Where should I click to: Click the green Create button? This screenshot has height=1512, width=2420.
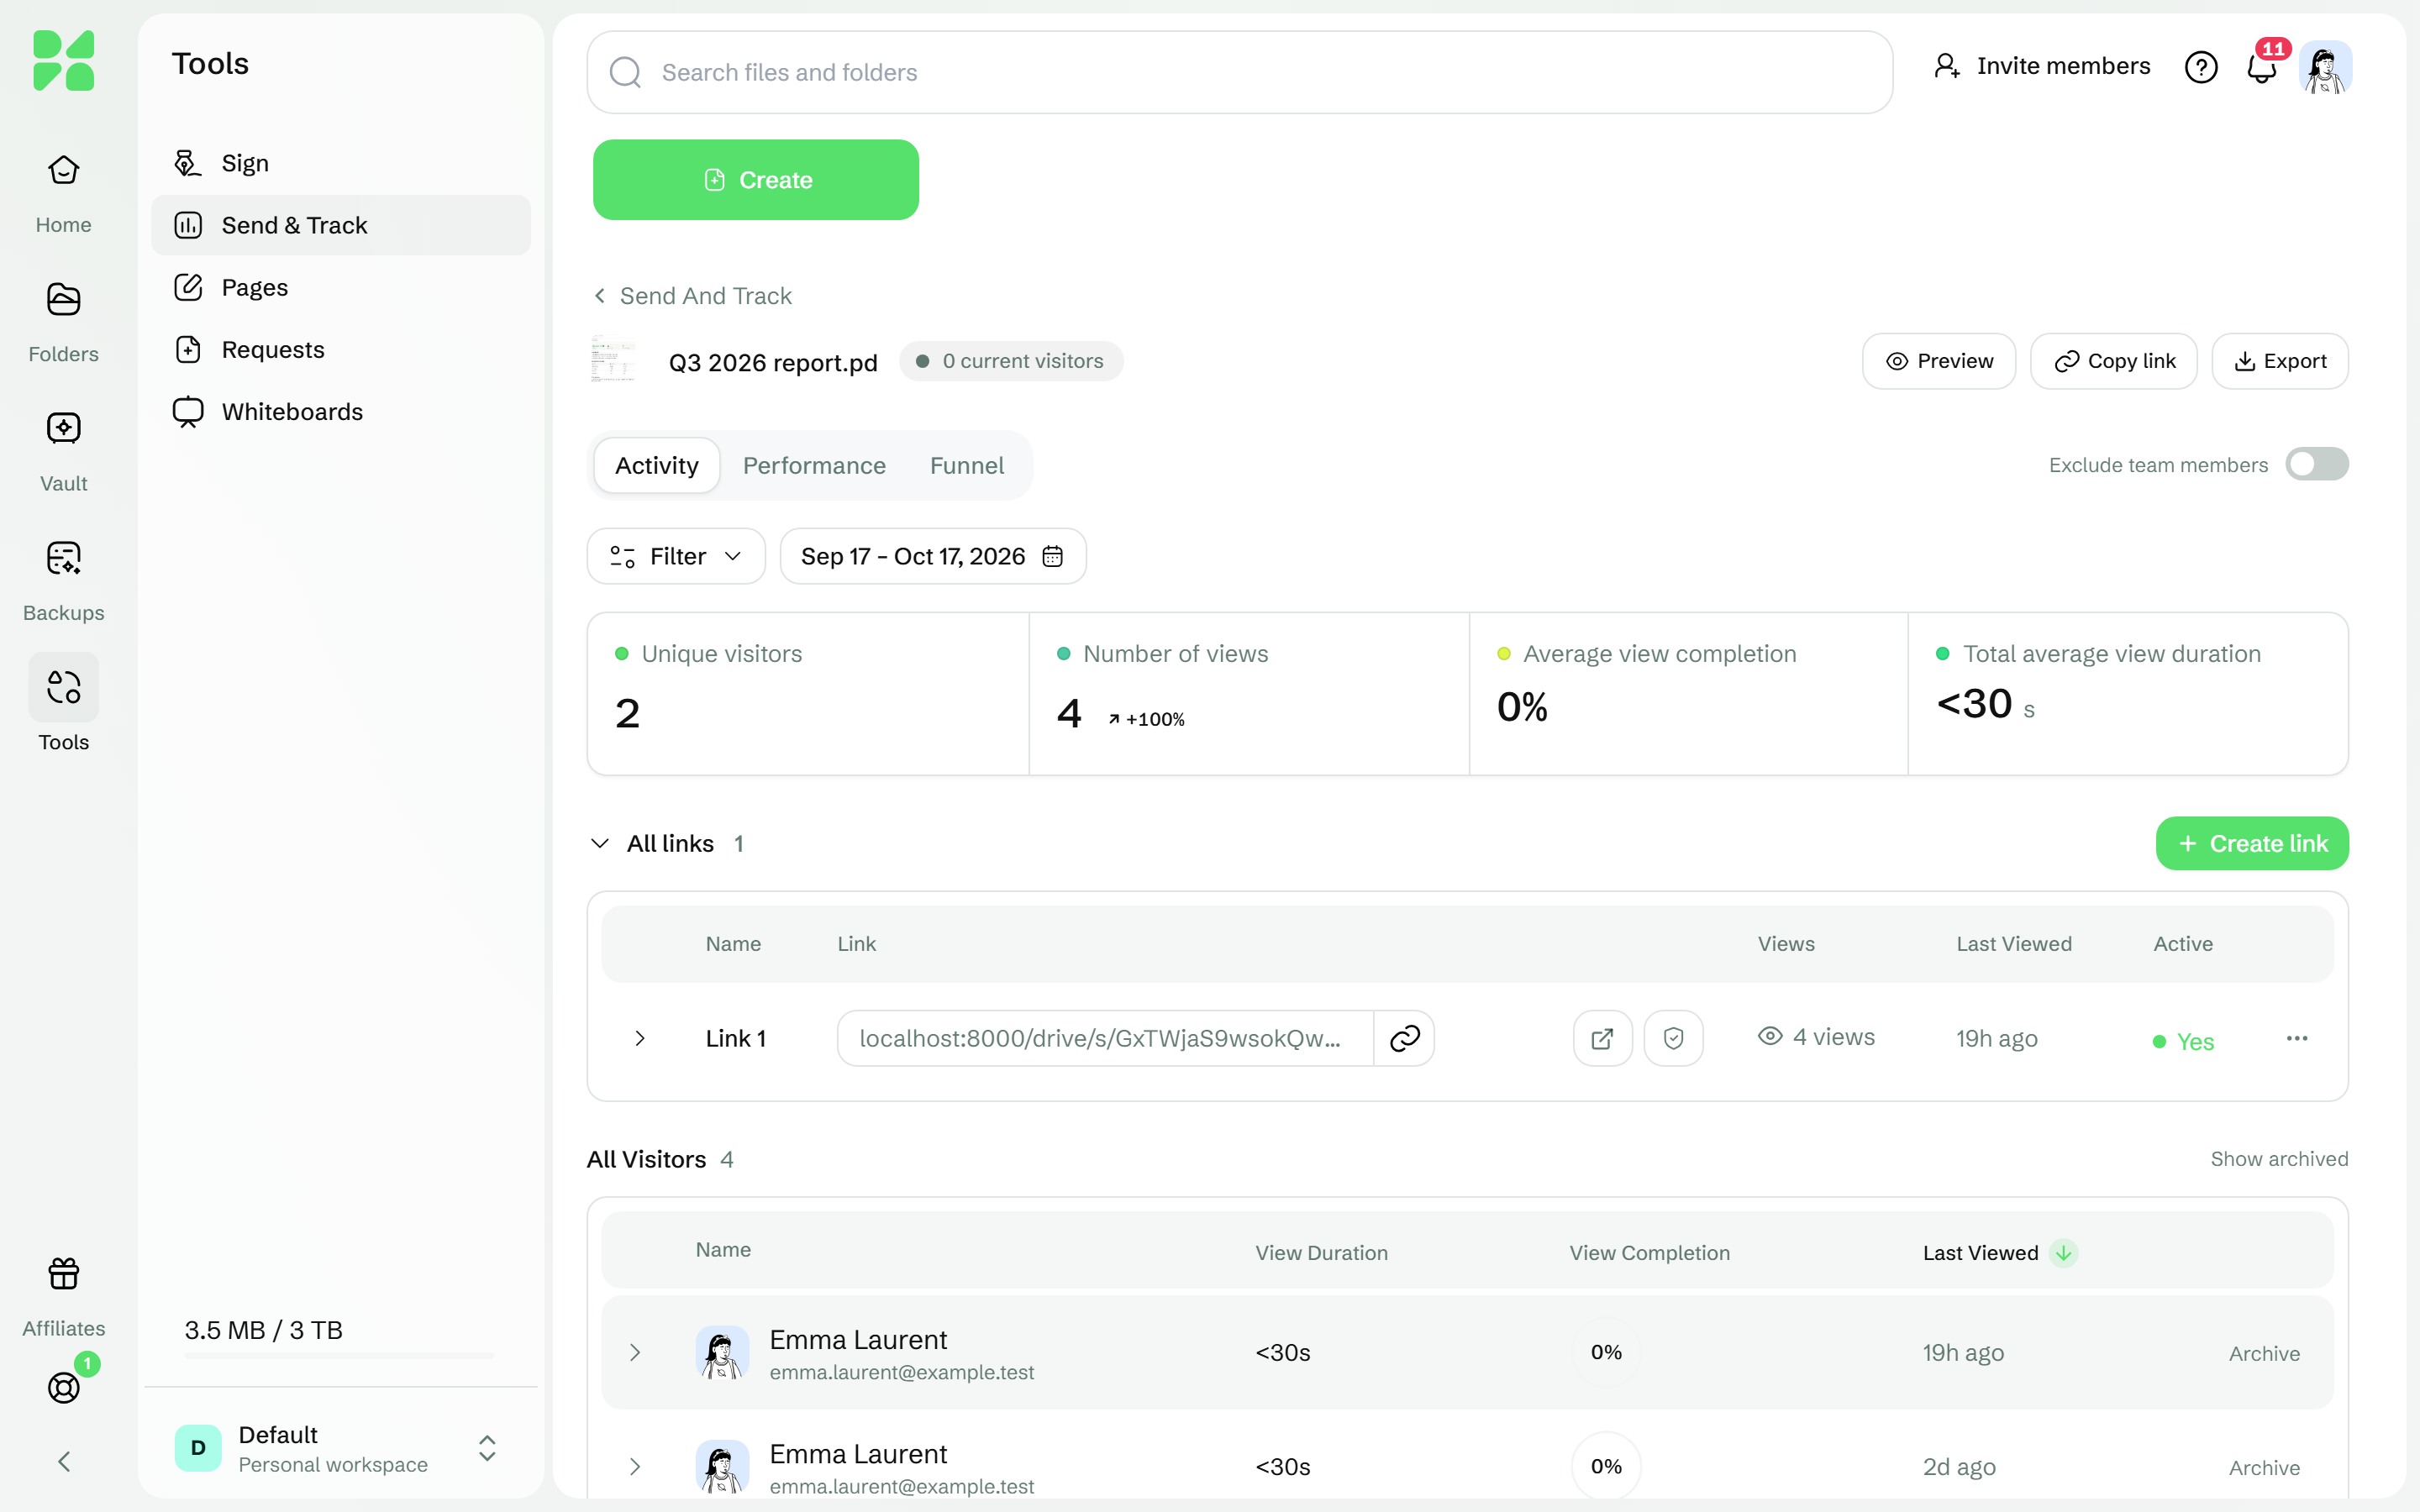coord(756,180)
